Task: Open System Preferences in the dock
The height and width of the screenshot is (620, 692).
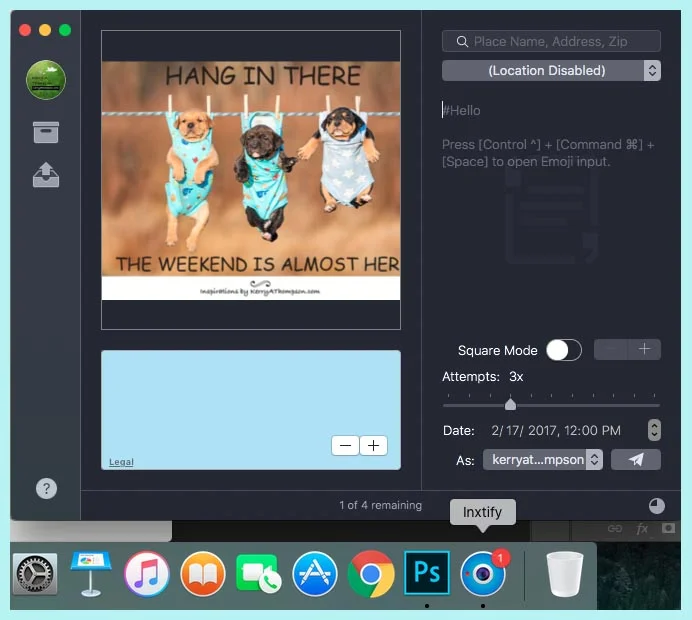Action: [35, 574]
